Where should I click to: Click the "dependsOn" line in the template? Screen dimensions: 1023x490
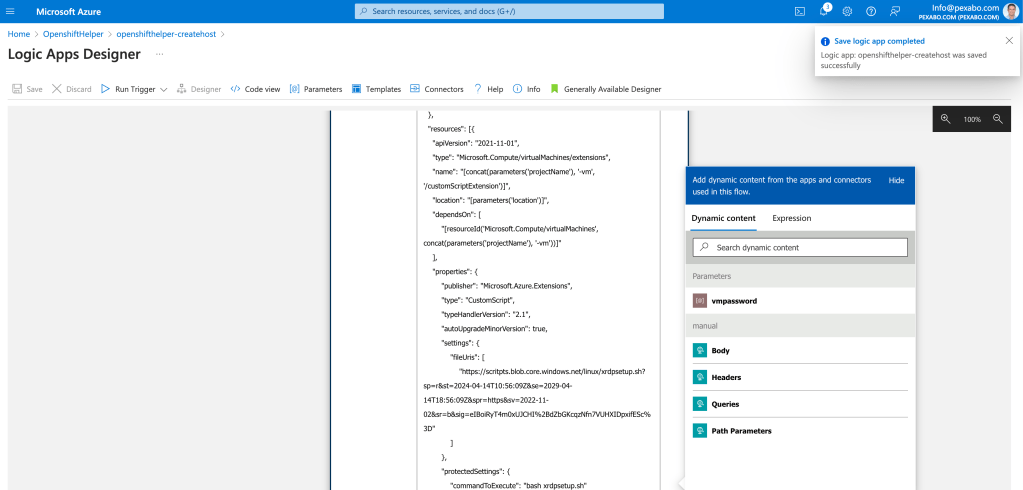457,214
